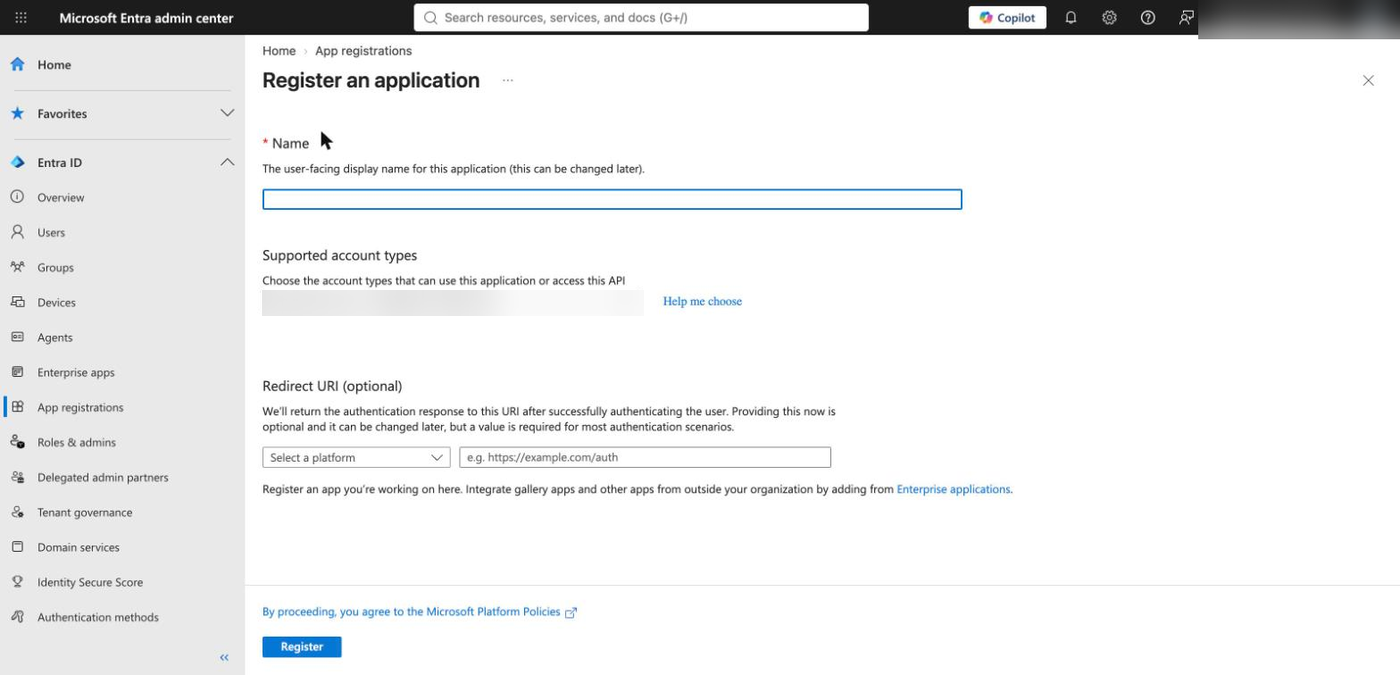Click the Entra ID diamond icon
Viewport: 1400px width, 675px height.
(18, 162)
